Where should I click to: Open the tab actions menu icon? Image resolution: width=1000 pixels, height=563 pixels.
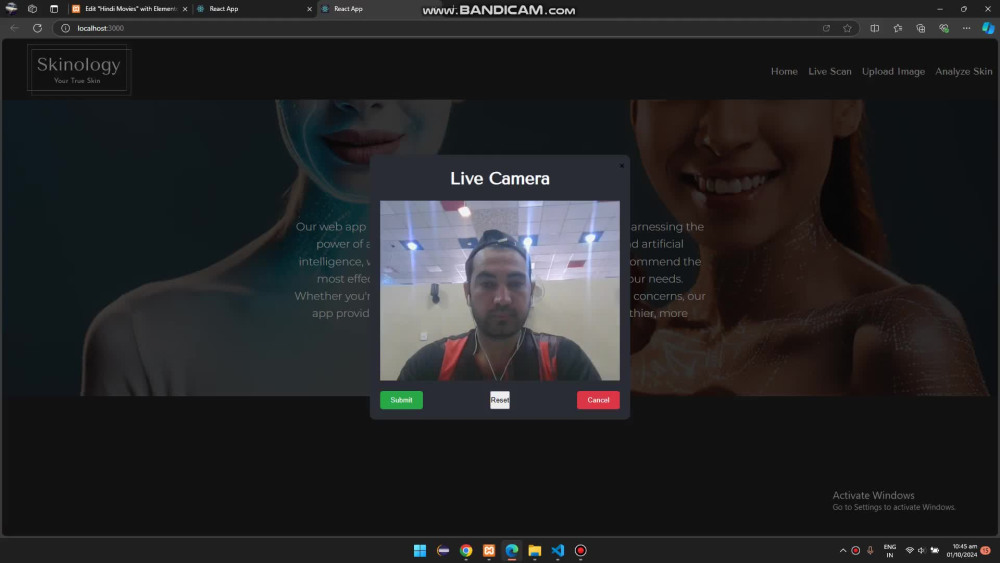[x=54, y=9]
